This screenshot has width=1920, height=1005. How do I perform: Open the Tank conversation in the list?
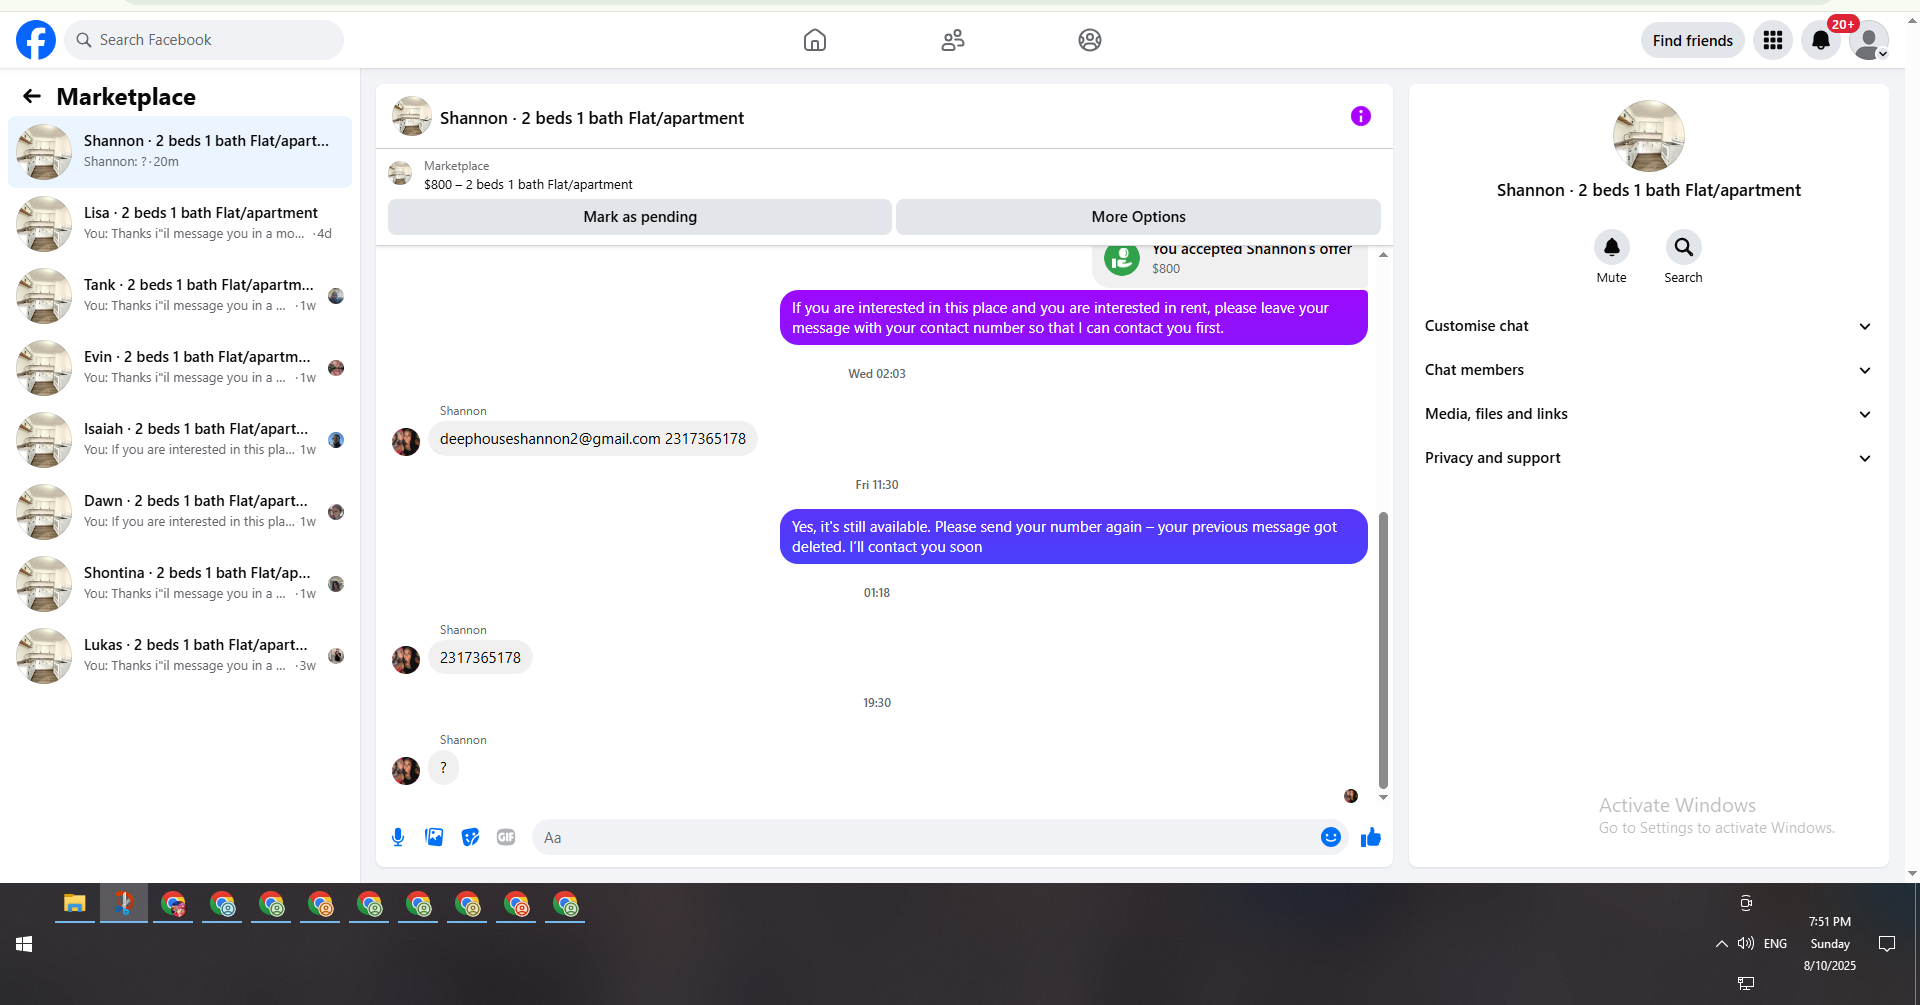coord(180,296)
